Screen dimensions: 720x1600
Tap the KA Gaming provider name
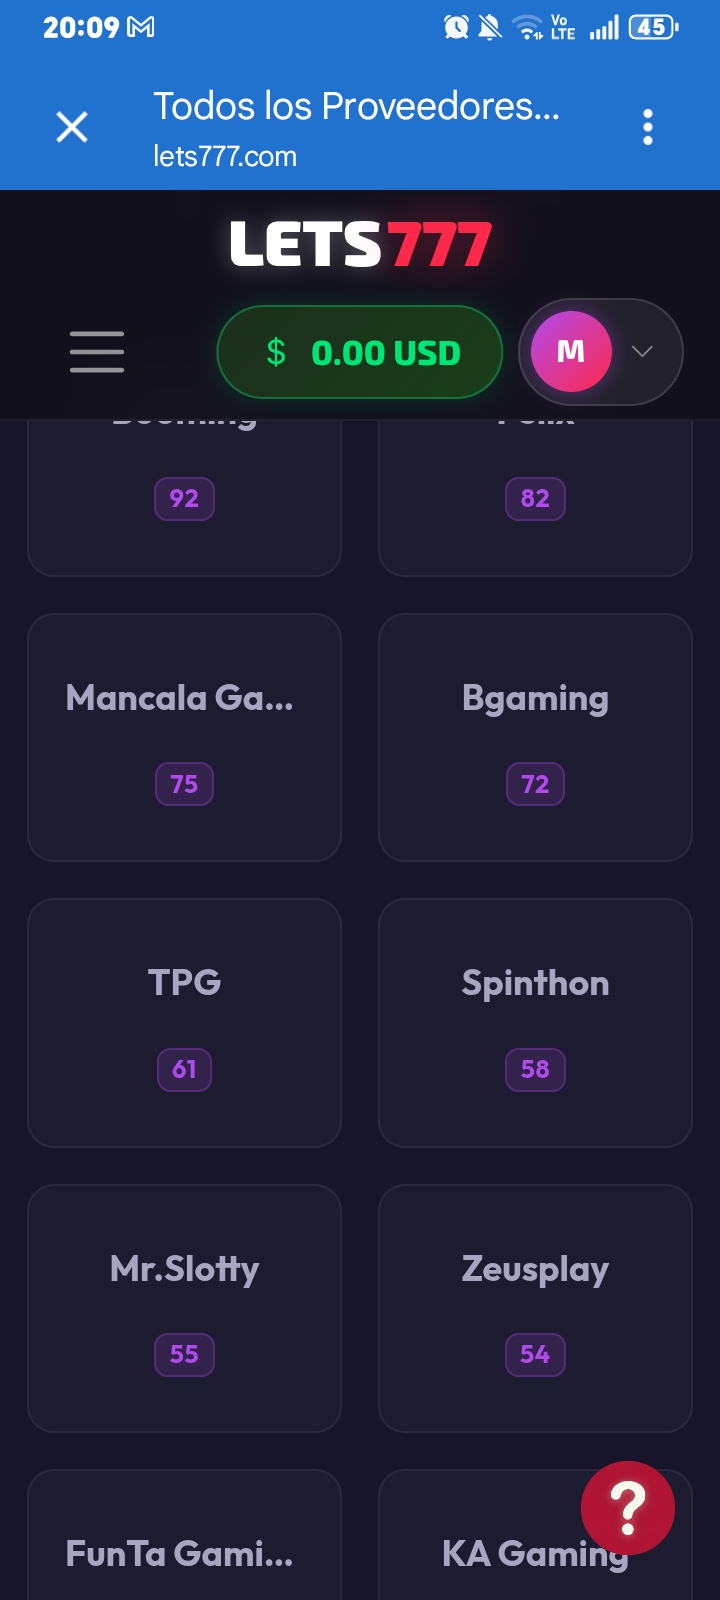coord(535,1554)
